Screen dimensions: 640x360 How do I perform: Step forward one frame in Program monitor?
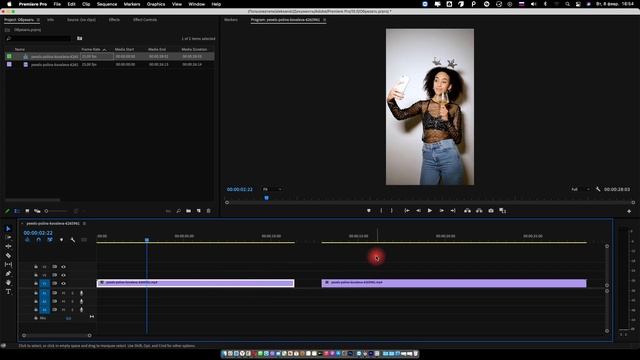tap(442, 211)
